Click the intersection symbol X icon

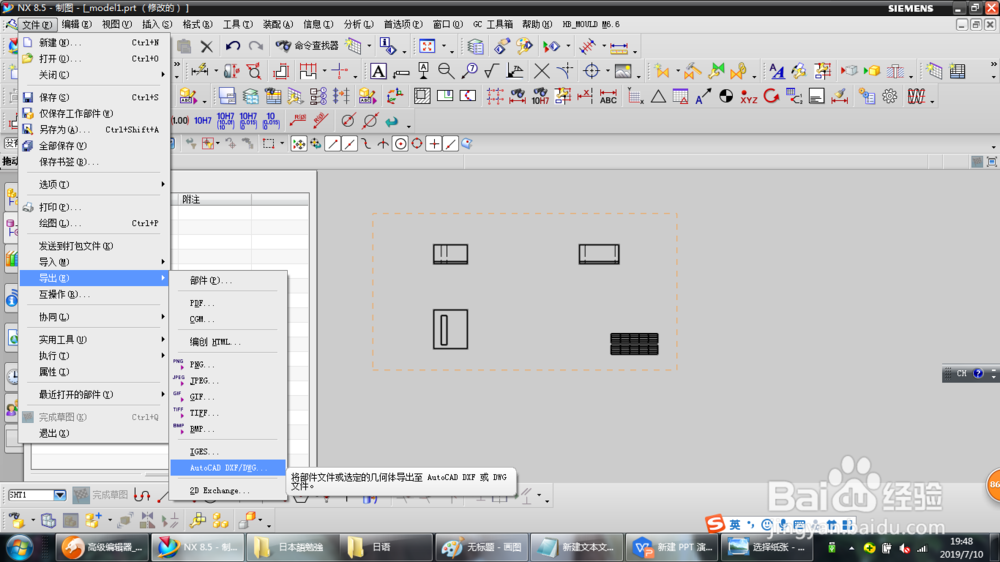tap(541, 71)
